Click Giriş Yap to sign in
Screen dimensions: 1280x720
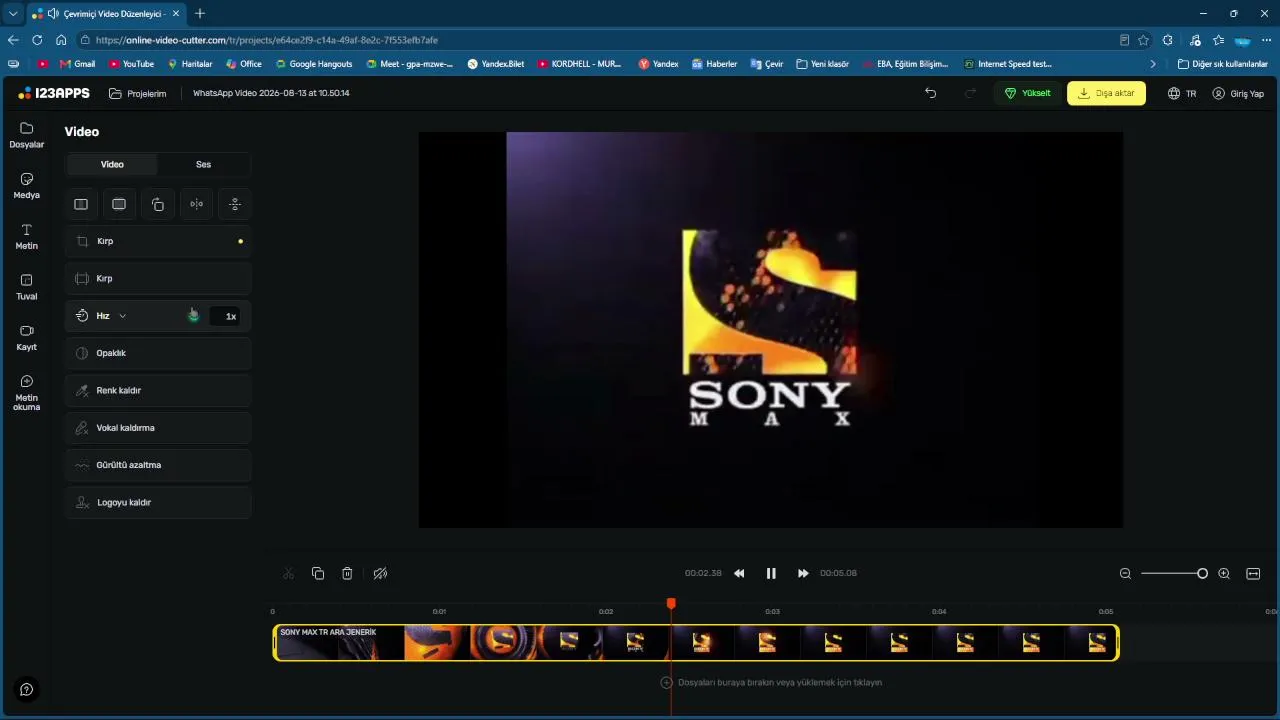[1238, 93]
